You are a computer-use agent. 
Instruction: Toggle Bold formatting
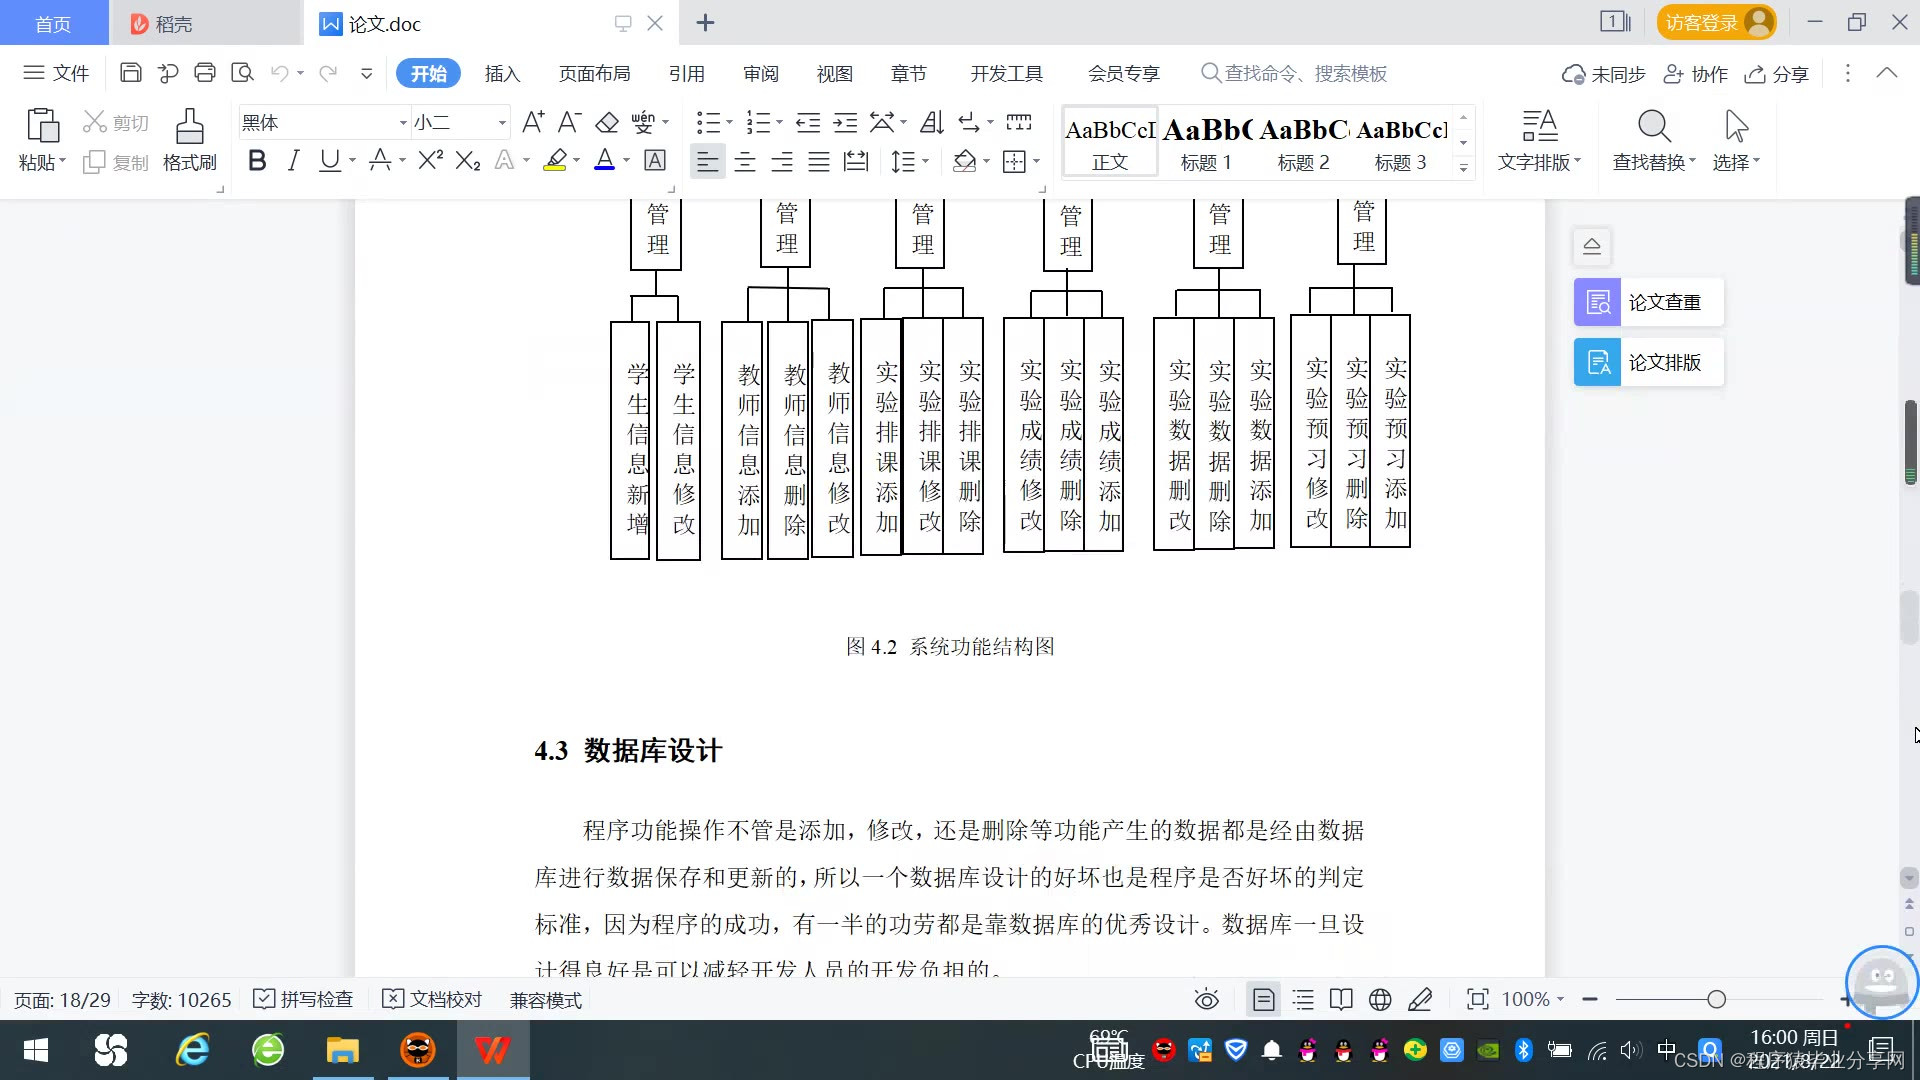257,161
